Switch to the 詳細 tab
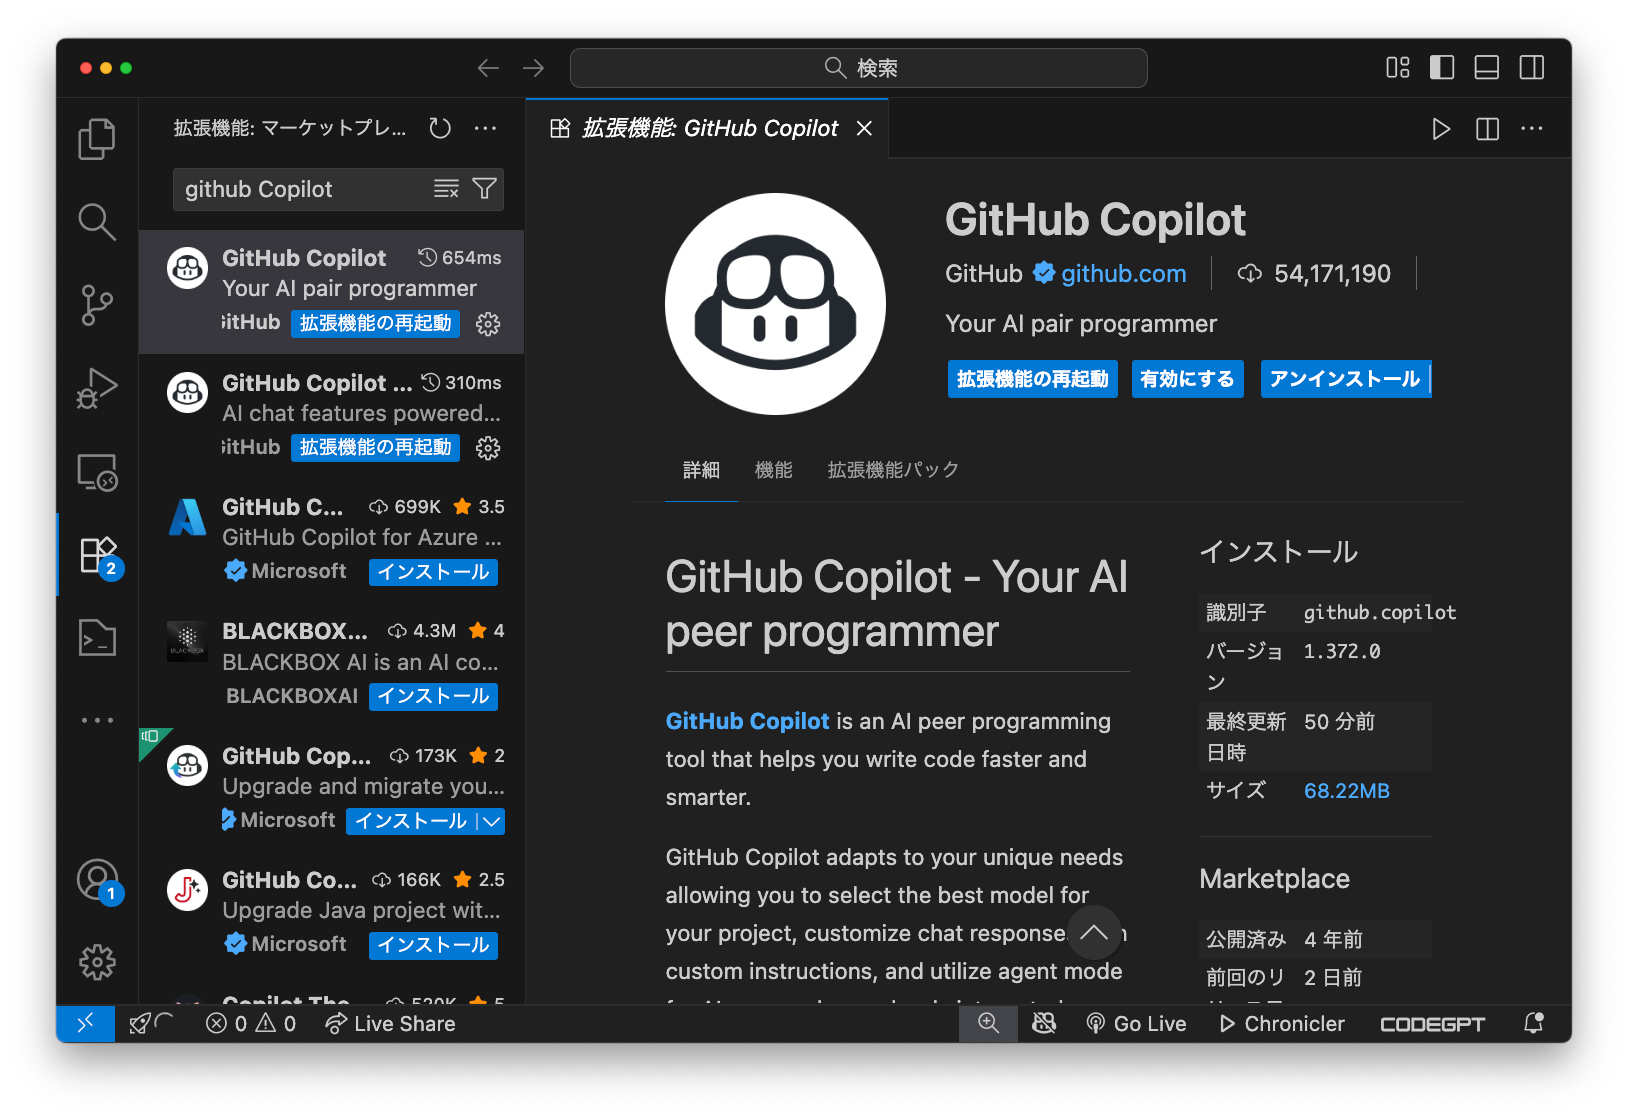The width and height of the screenshot is (1628, 1117). point(701,470)
